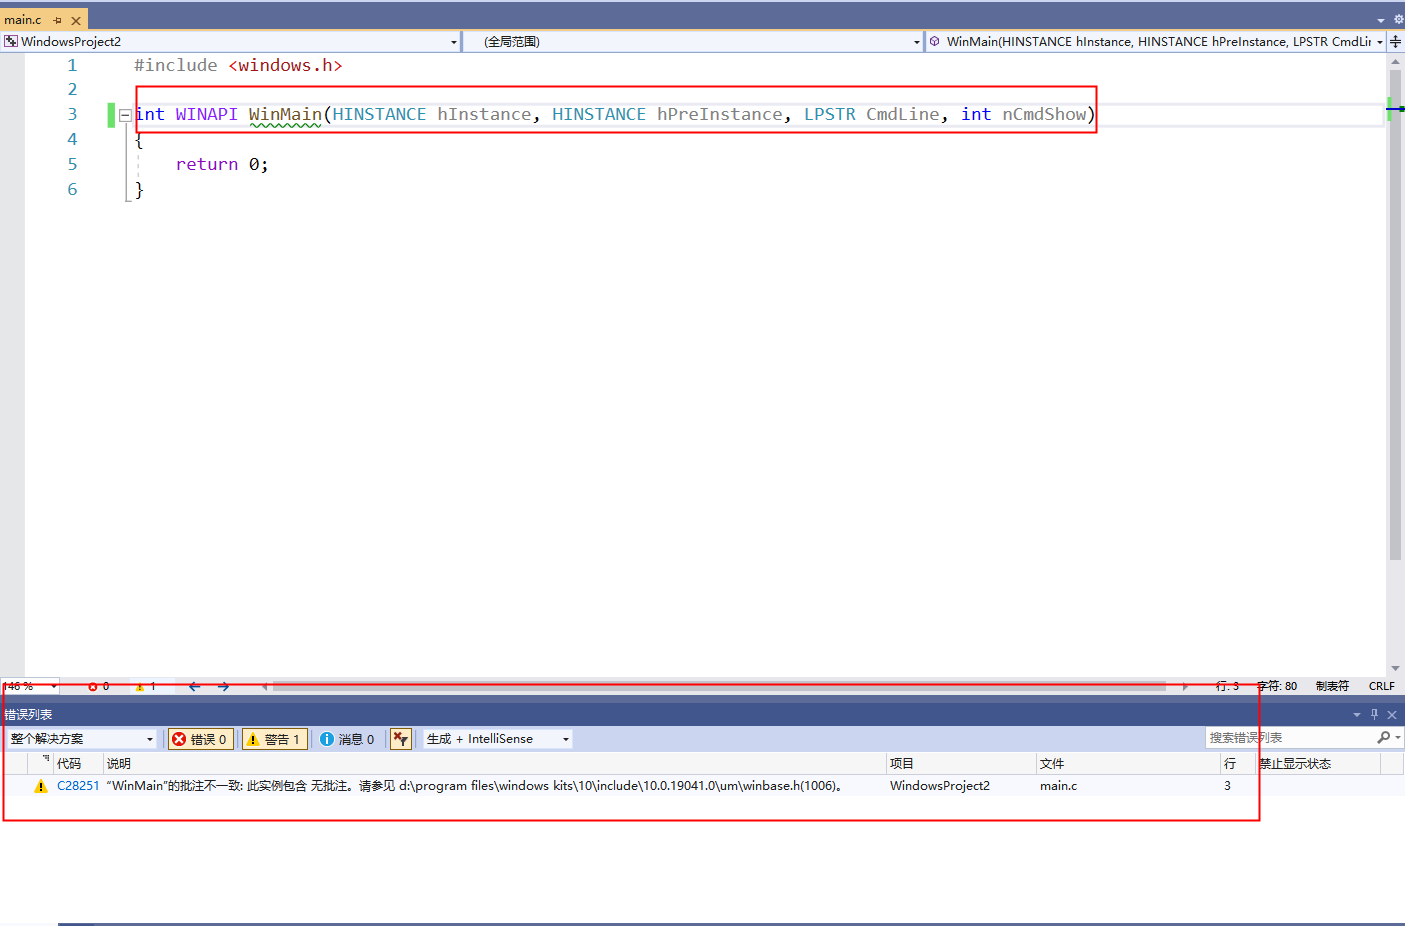
Task: Sort by the 禁止显示状态 column header
Action: pyautogui.click(x=1318, y=764)
